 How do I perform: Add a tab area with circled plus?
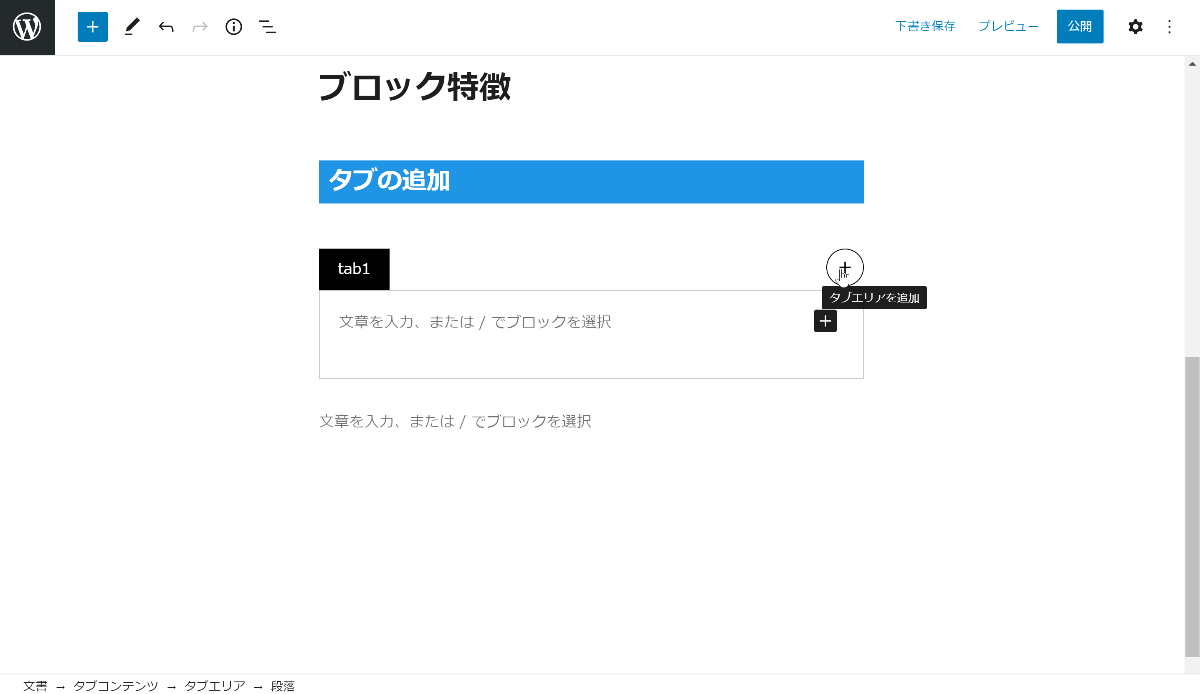point(845,267)
